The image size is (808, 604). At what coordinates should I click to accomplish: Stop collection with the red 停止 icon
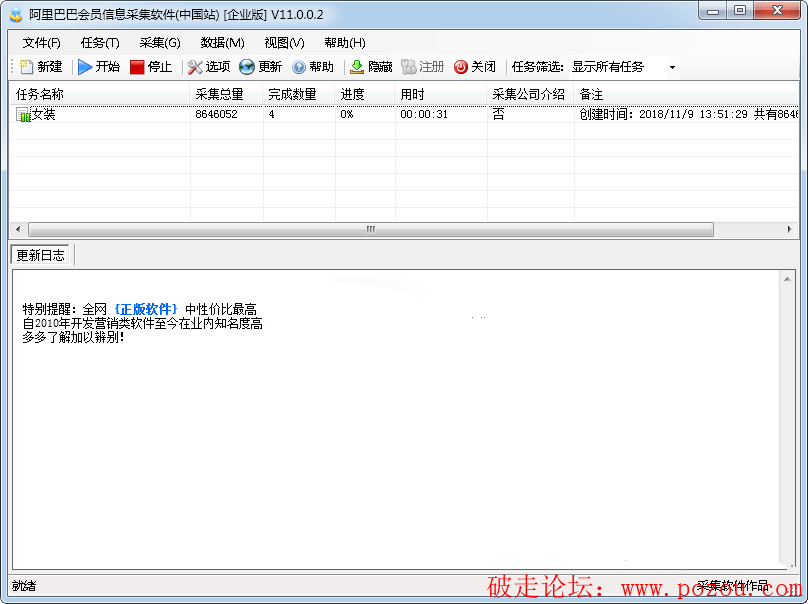click(x=137, y=67)
